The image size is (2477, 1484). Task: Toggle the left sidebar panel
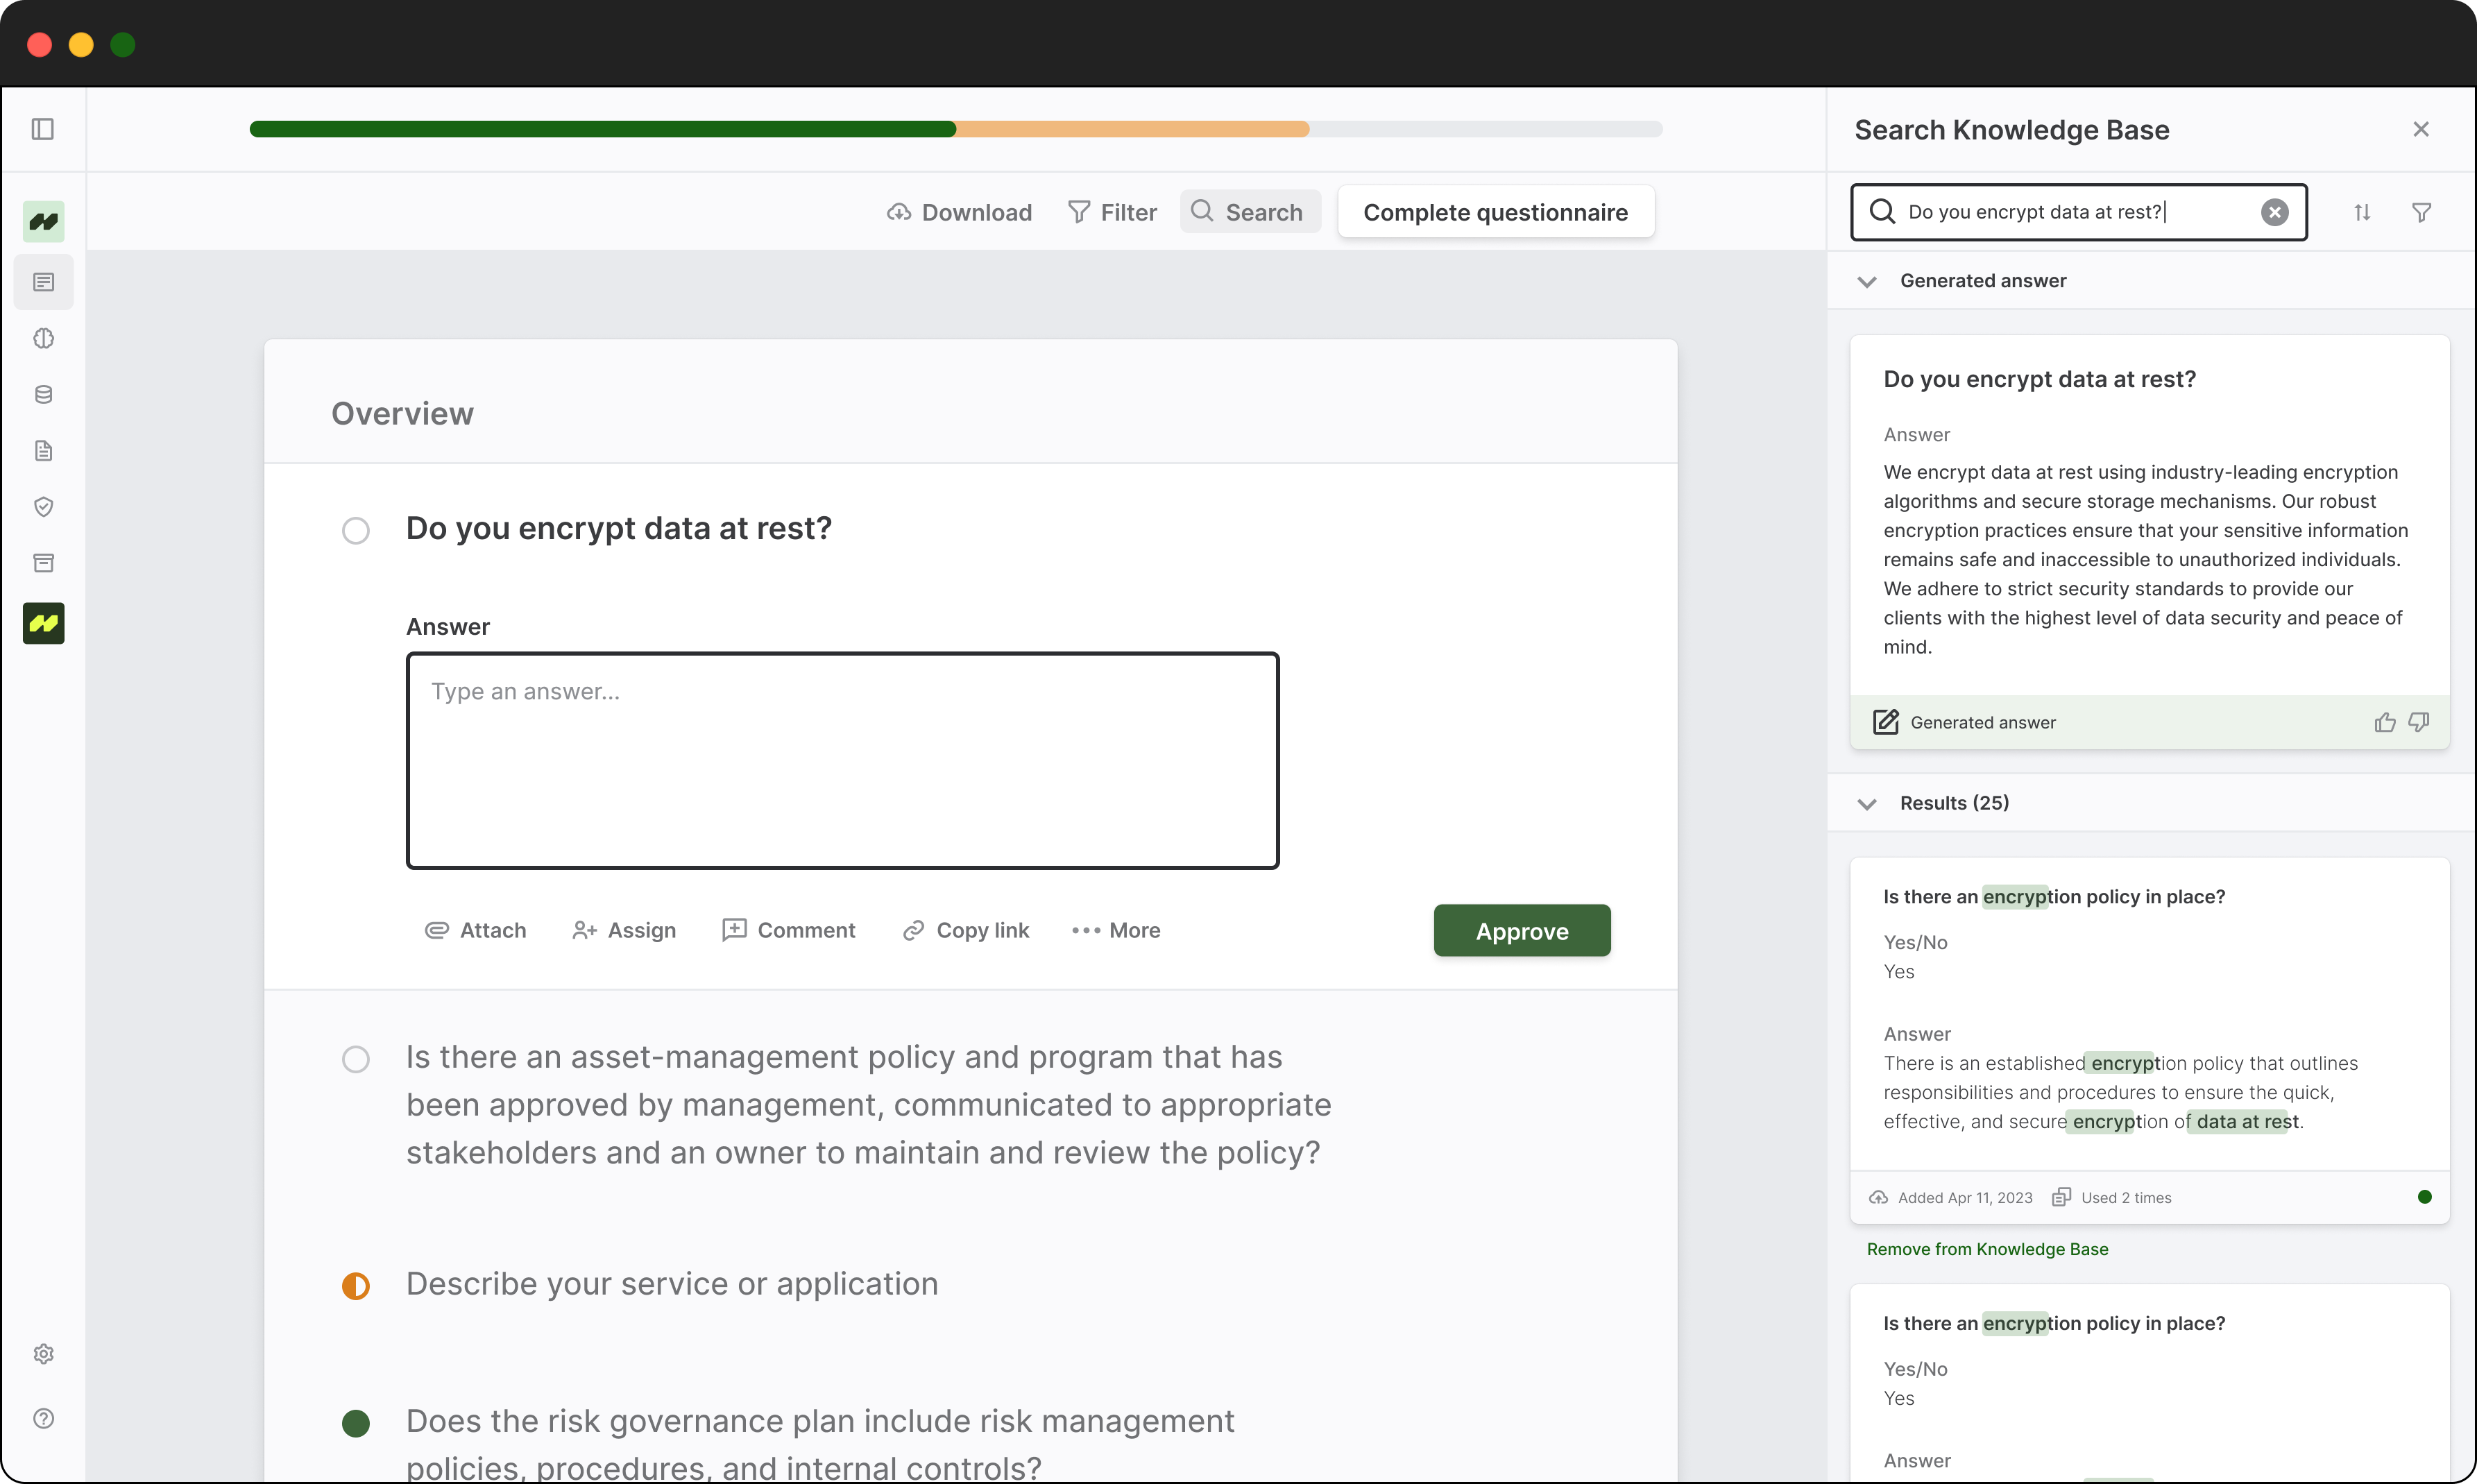tap(42, 129)
